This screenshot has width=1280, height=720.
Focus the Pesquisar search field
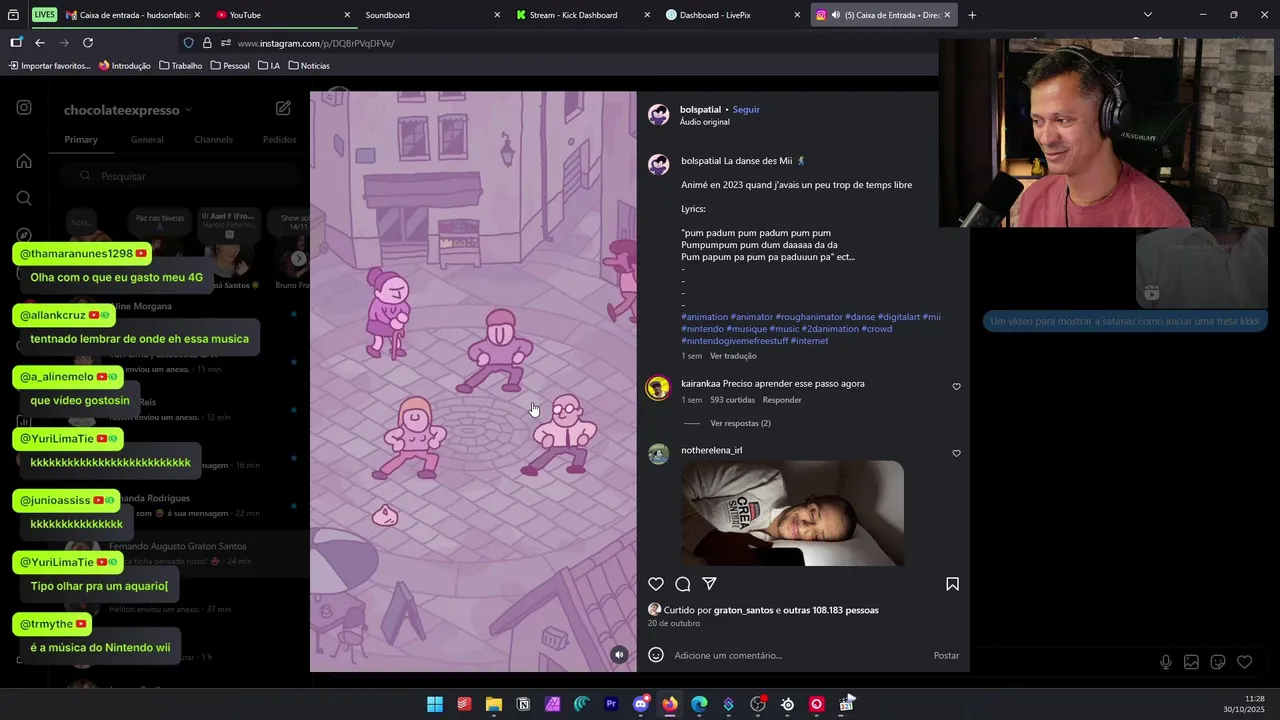tap(178, 176)
